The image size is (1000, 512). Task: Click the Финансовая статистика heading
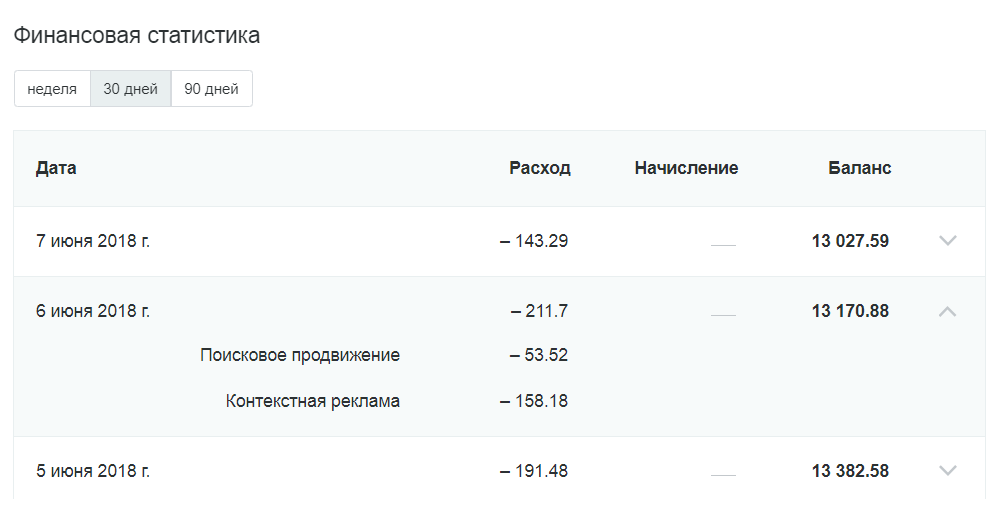point(136,35)
